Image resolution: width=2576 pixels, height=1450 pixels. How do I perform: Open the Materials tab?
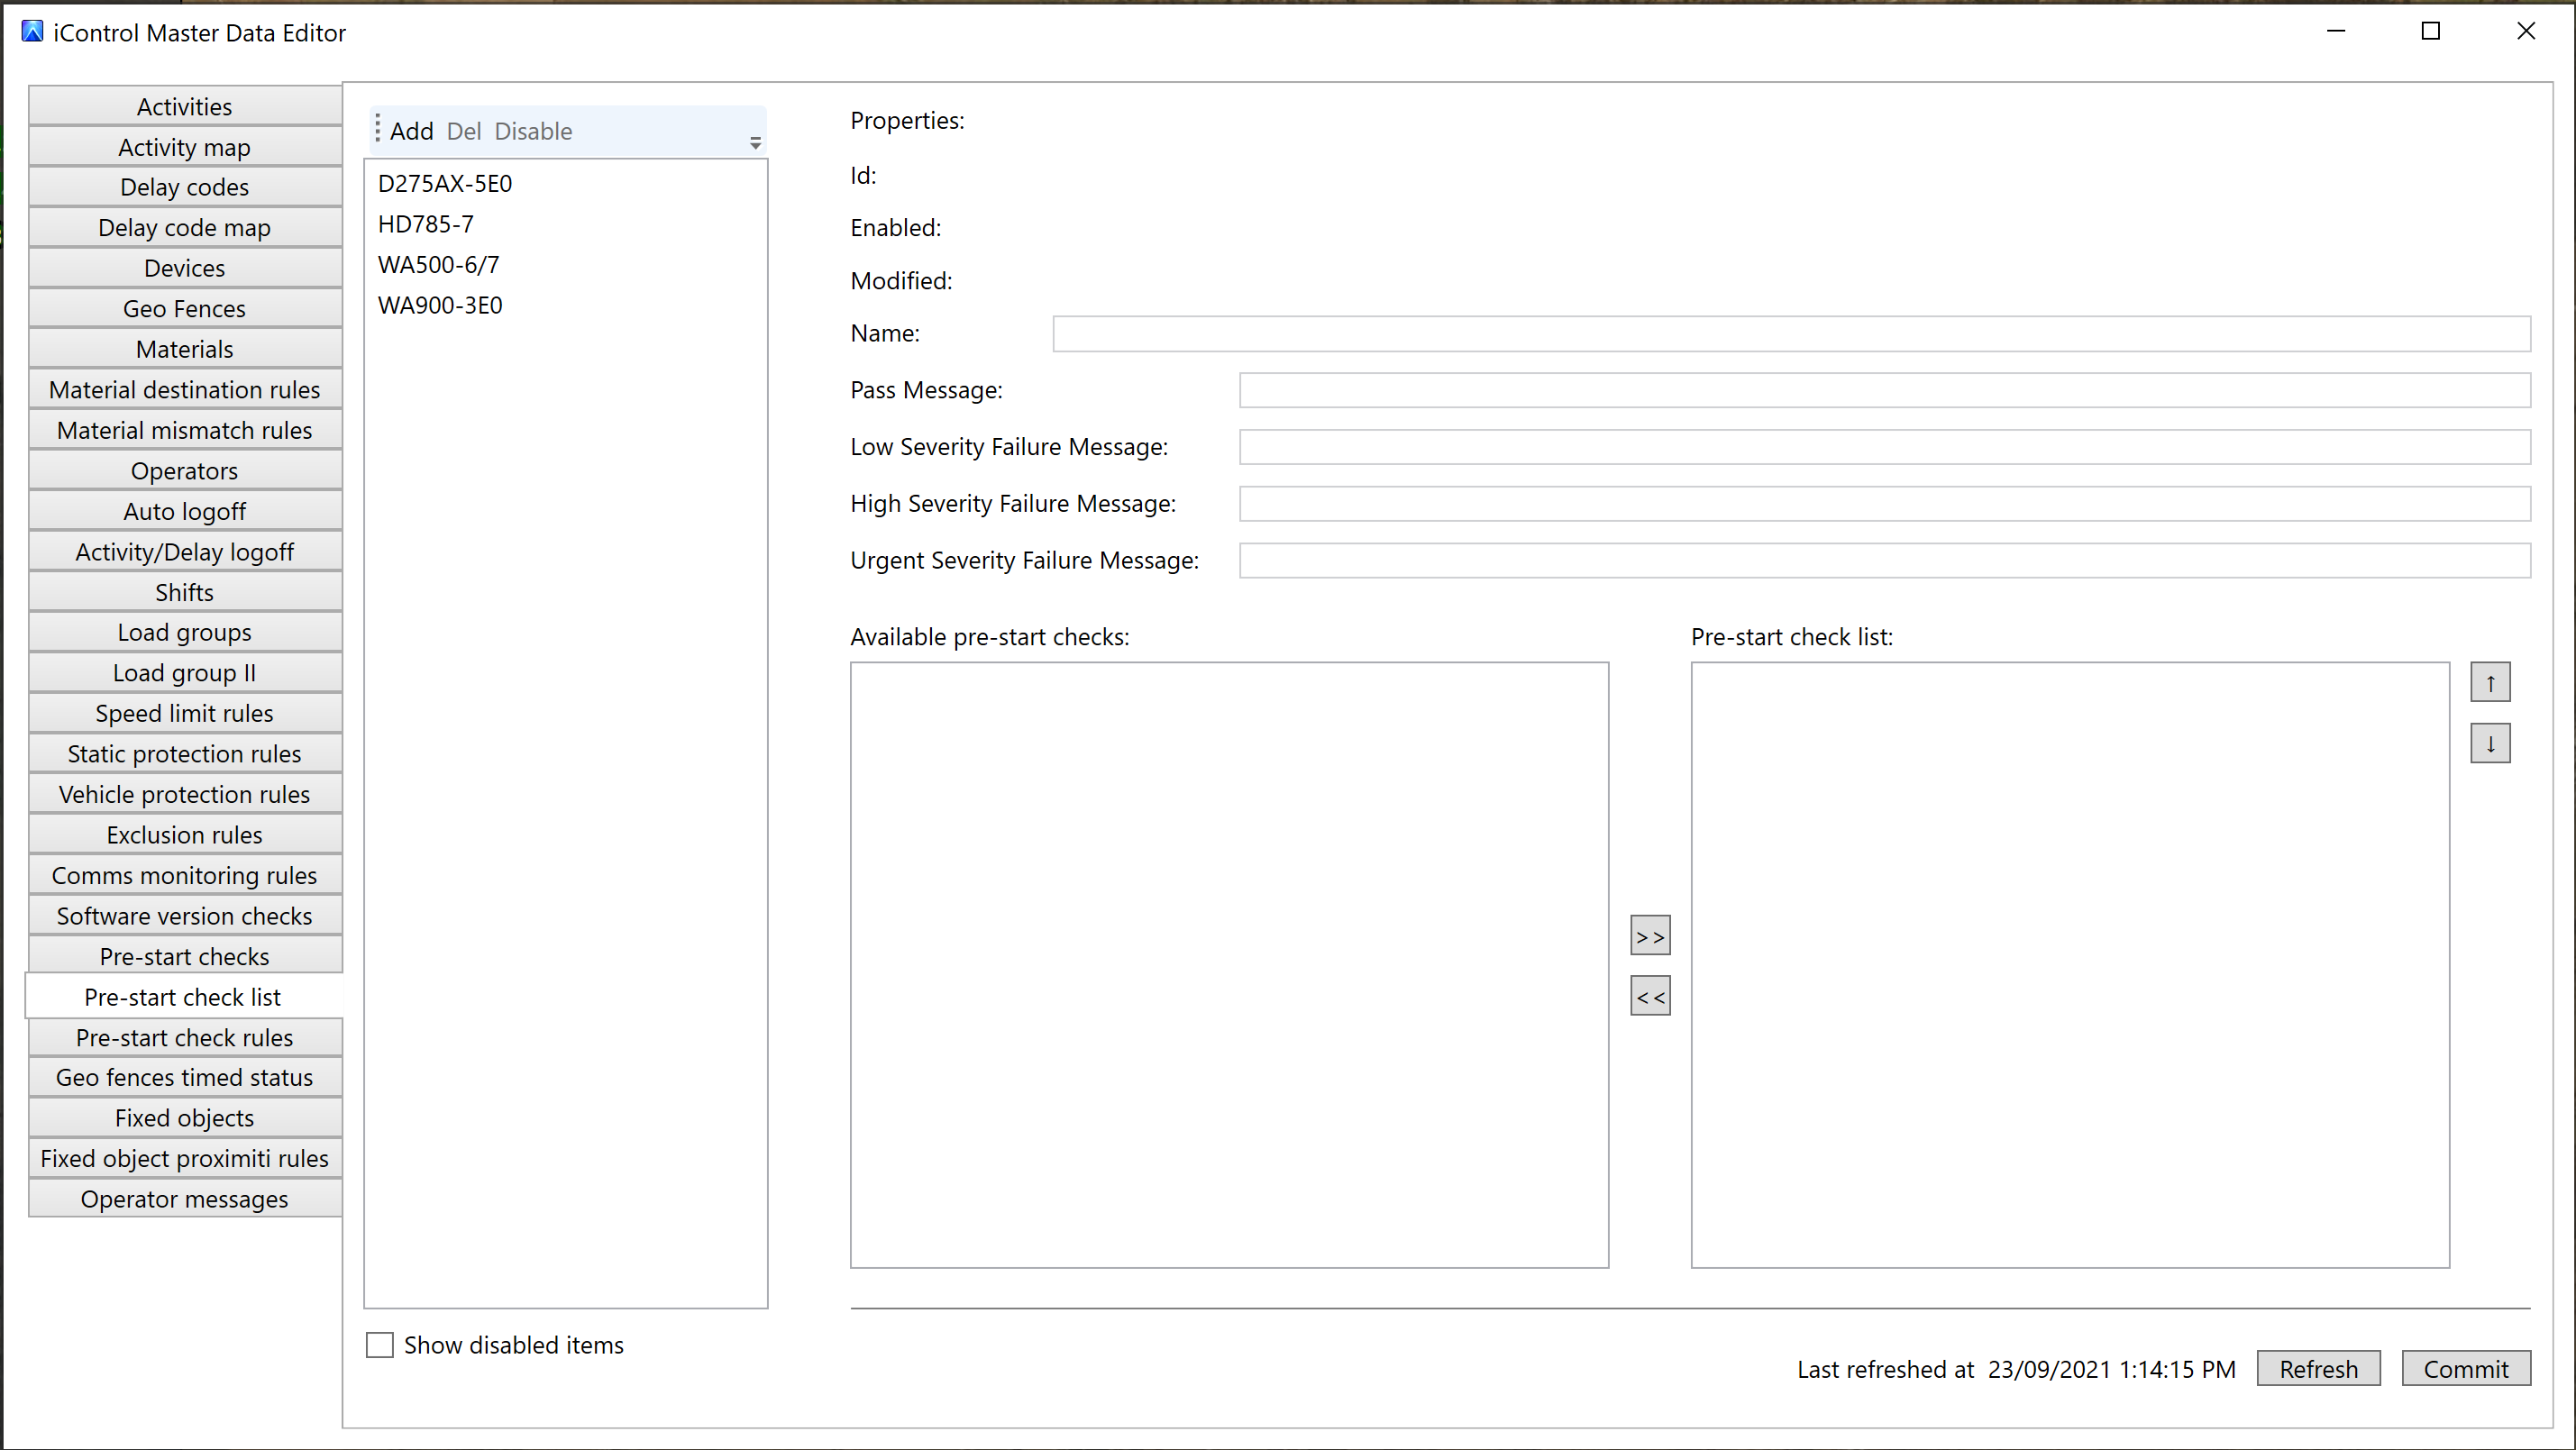pyautogui.click(x=185, y=349)
